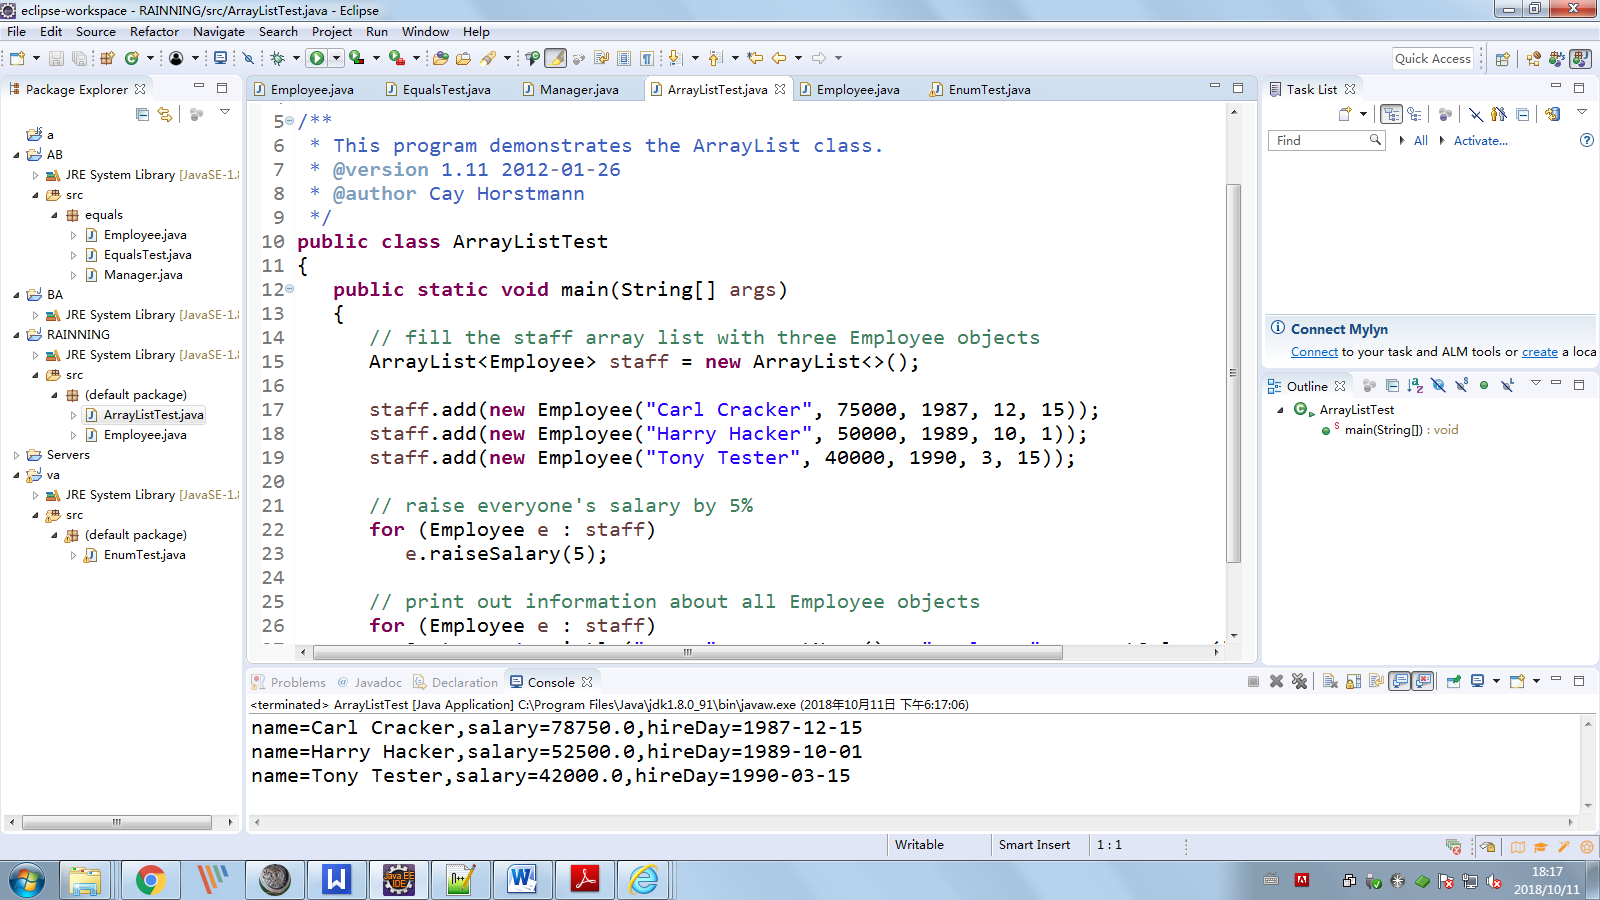Run program with green play button
This screenshot has height=900, width=1600.
click(317, 58)
